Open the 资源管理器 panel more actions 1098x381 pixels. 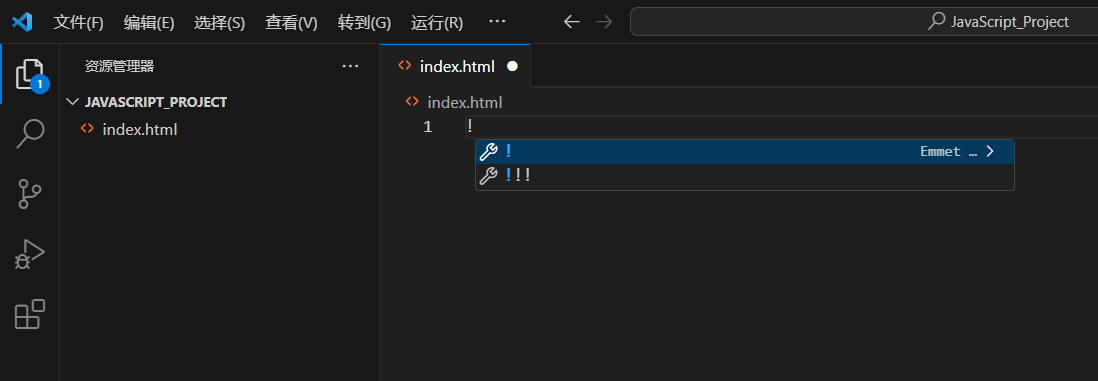coord(350,67)
